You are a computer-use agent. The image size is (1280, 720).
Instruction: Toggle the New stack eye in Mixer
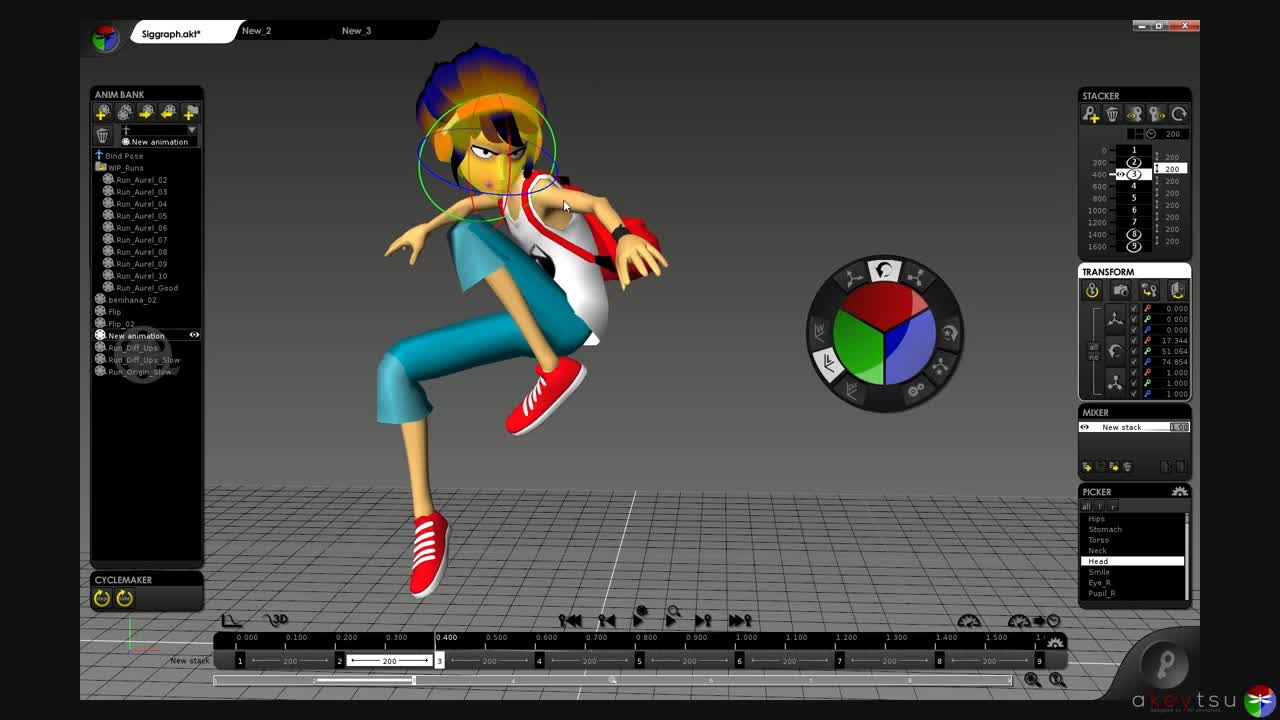tap(1085, 427)
